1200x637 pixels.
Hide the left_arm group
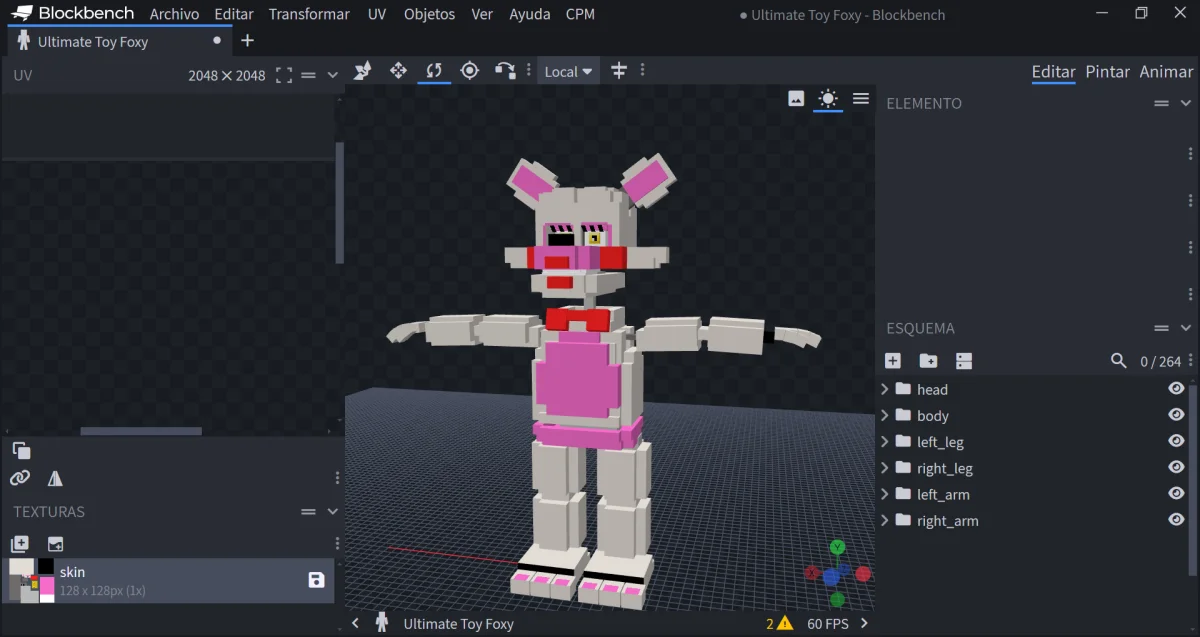click(1176, 493)
